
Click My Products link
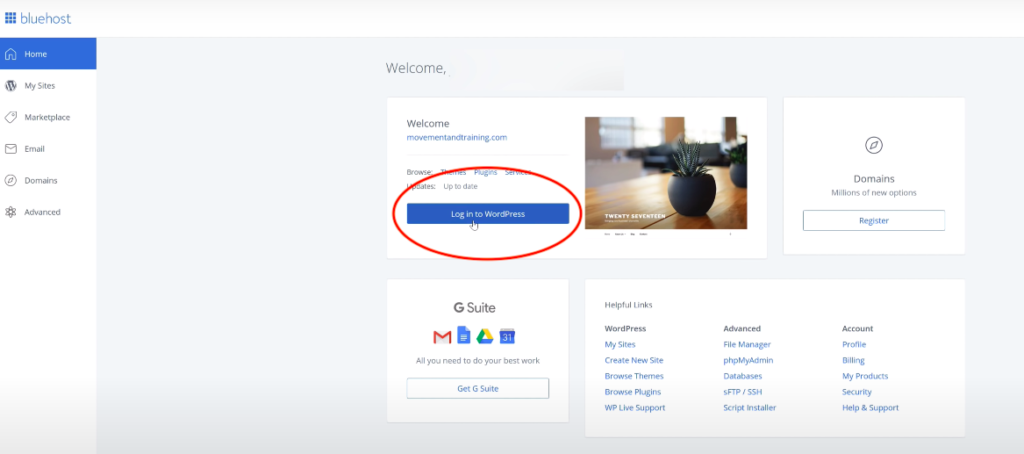pos(865,376)
